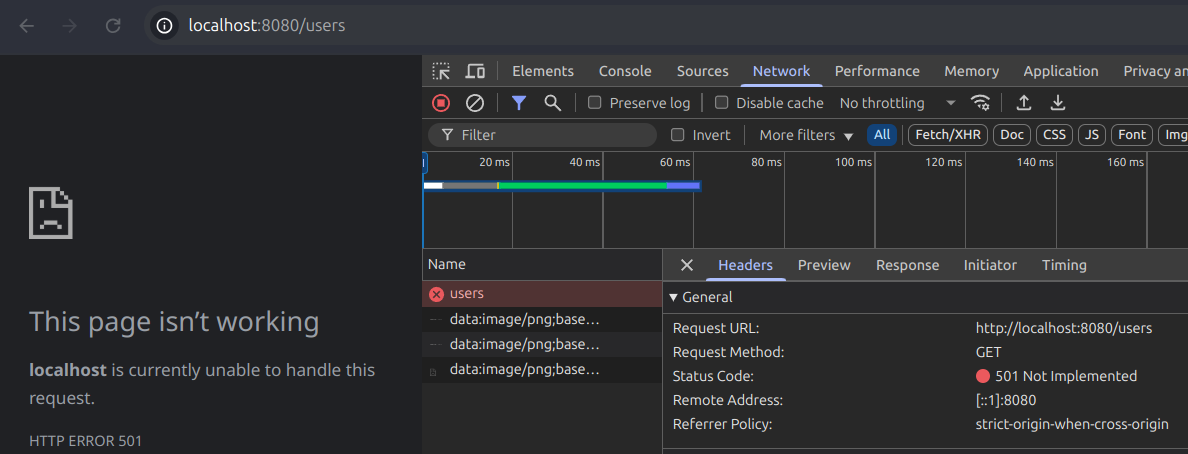The image size is (1188, 454).
Task: Click the Request URL value
Action: coord(1064,329)
